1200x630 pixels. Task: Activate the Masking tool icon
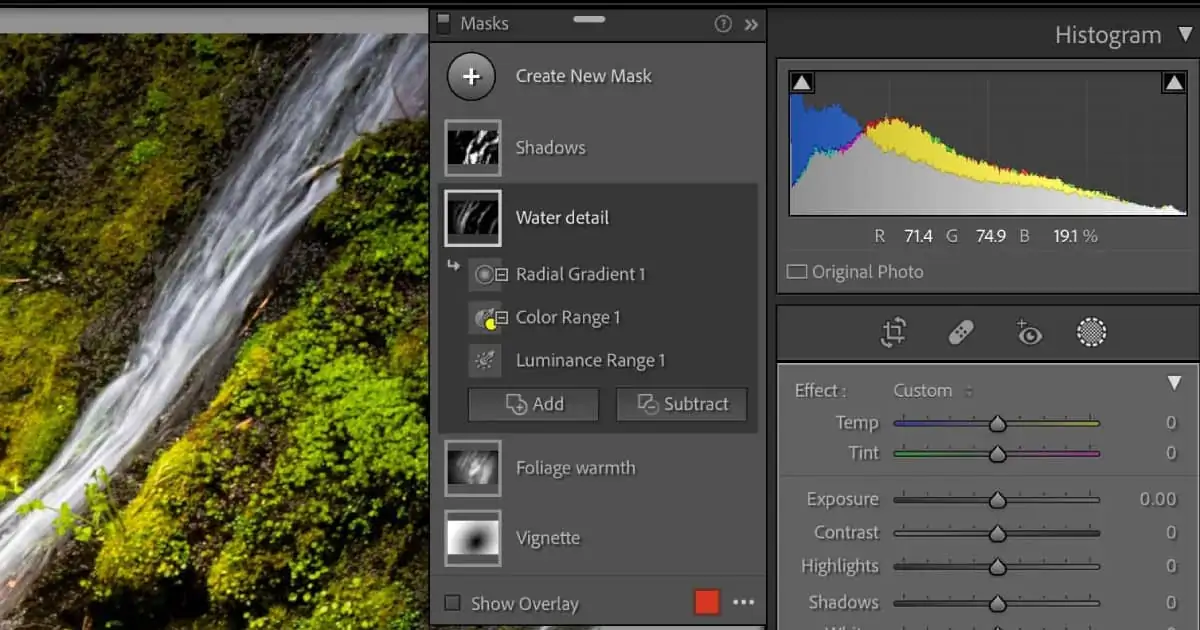click(x=1091, y=333)
